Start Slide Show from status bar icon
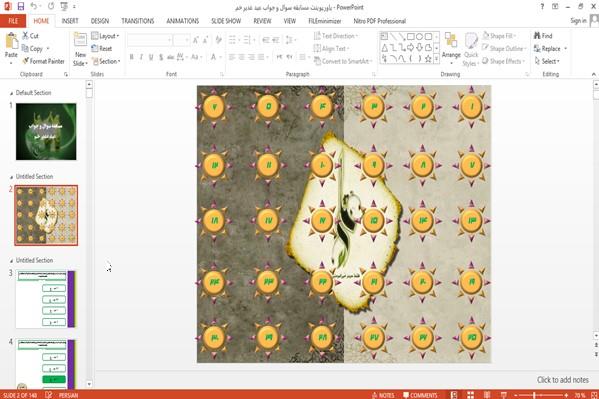Viewport: 599px width, 399px height. (503, 395)
